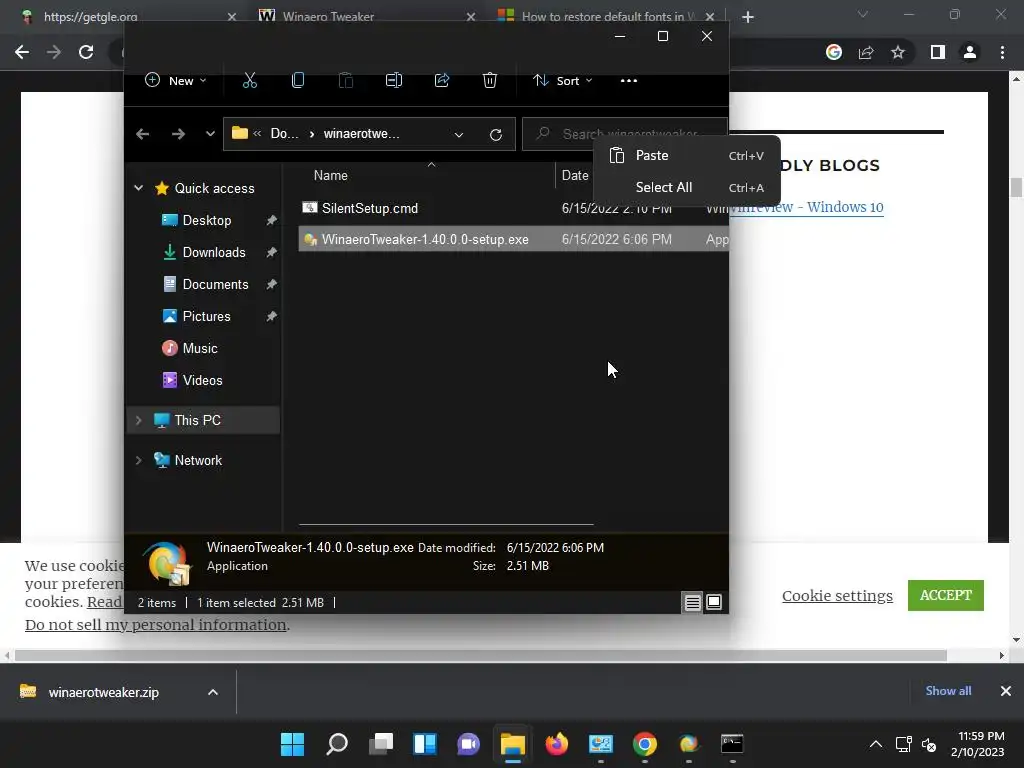Click the green ACCEPT cookies button
The width and height of the screenshot is (1024, 768).
click(x=946, y=596)
